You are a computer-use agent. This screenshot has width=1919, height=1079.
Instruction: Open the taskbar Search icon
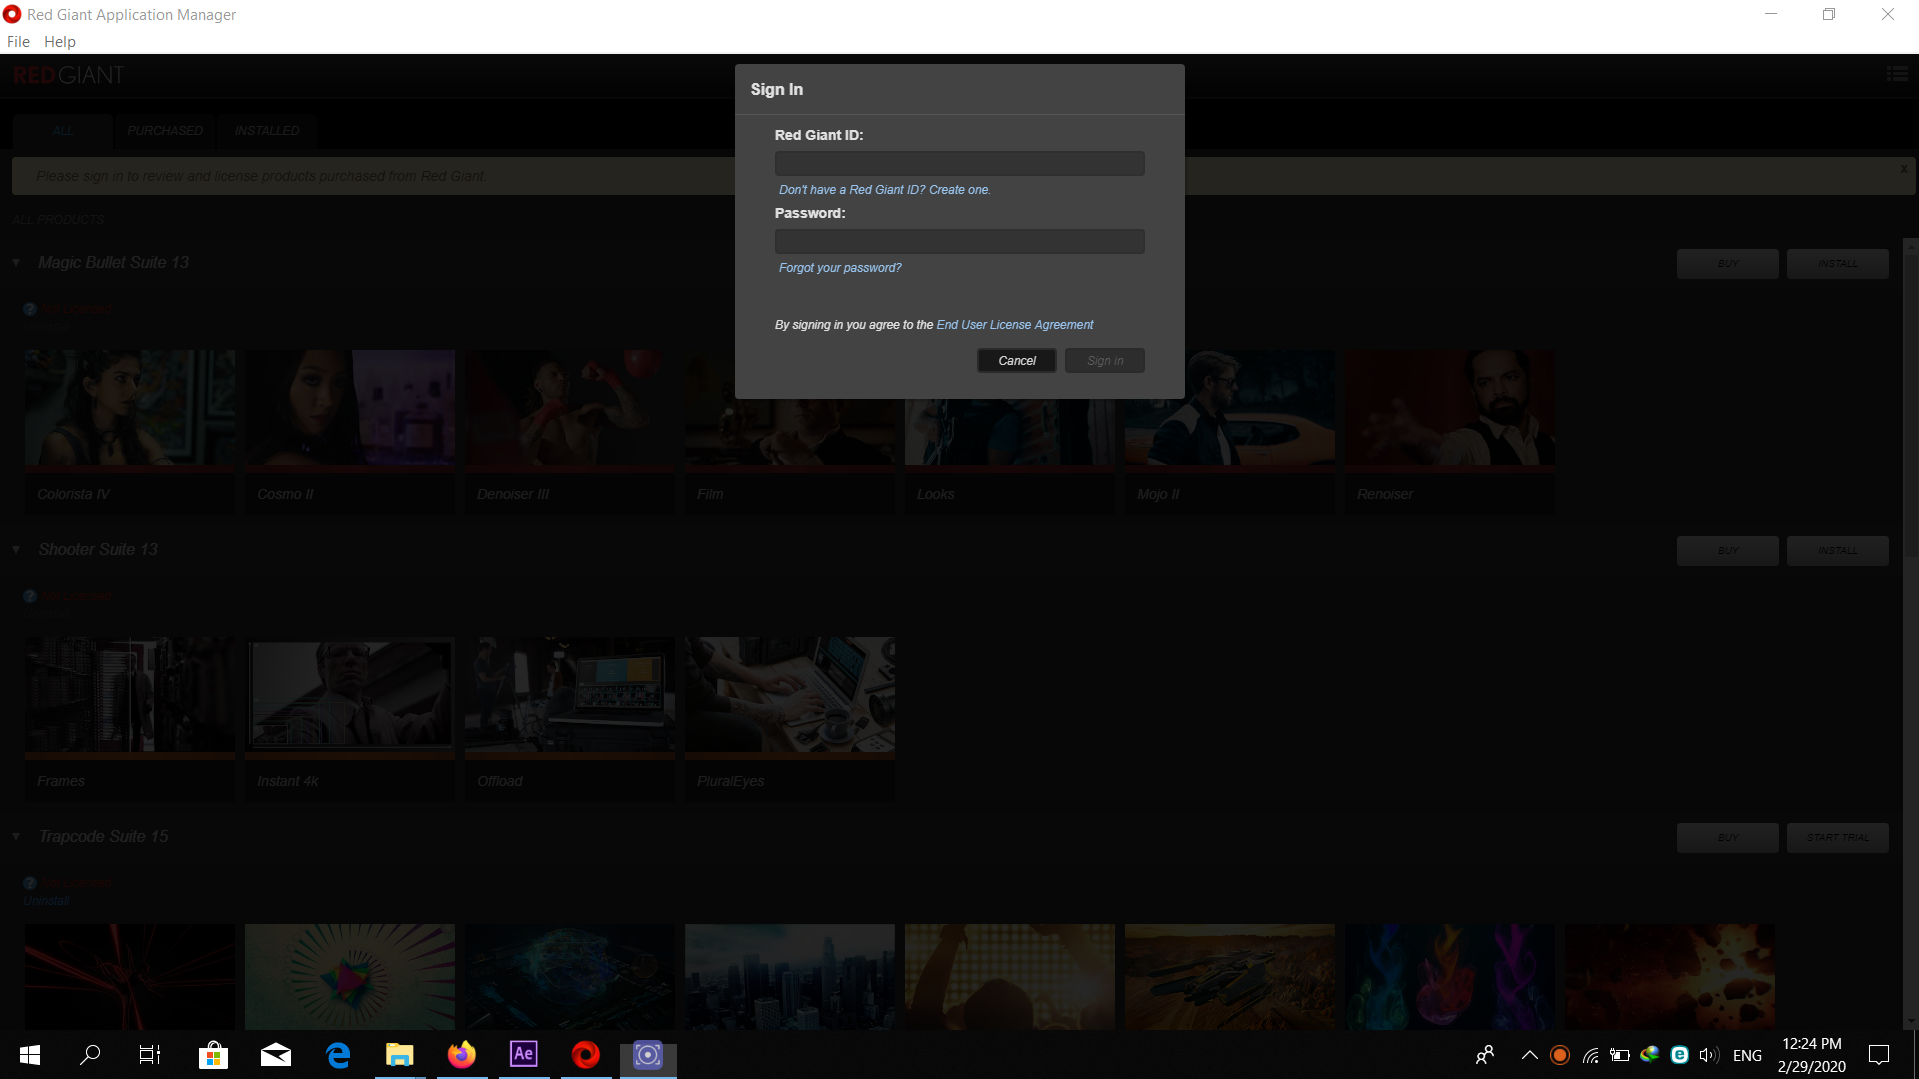[90, 1055]
